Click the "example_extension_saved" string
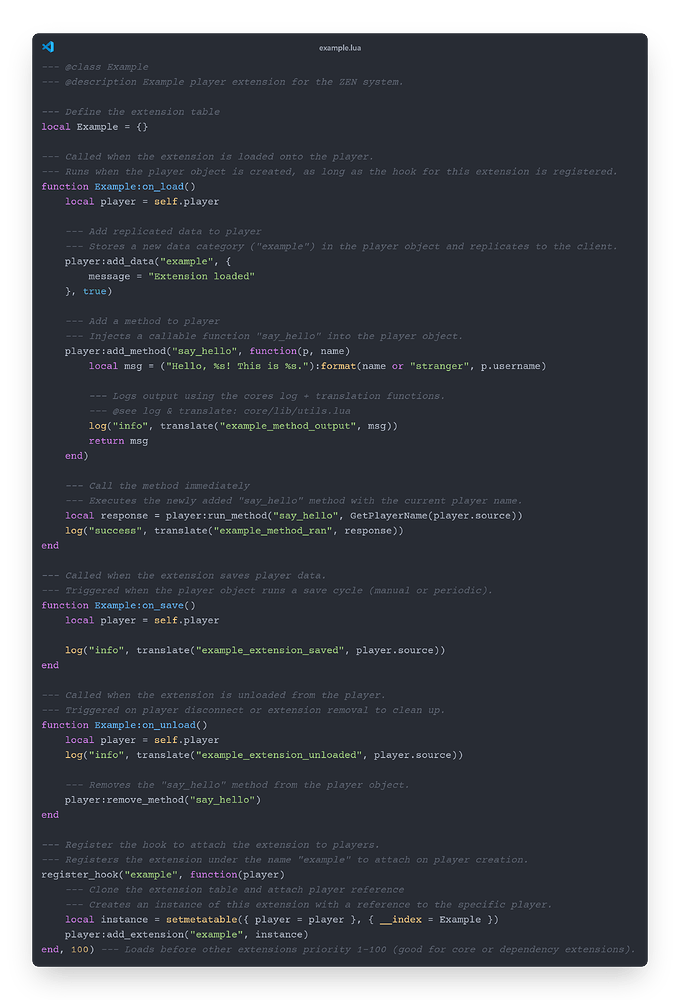This screenshot has height=1000, width=680. (x=272, y=650)
